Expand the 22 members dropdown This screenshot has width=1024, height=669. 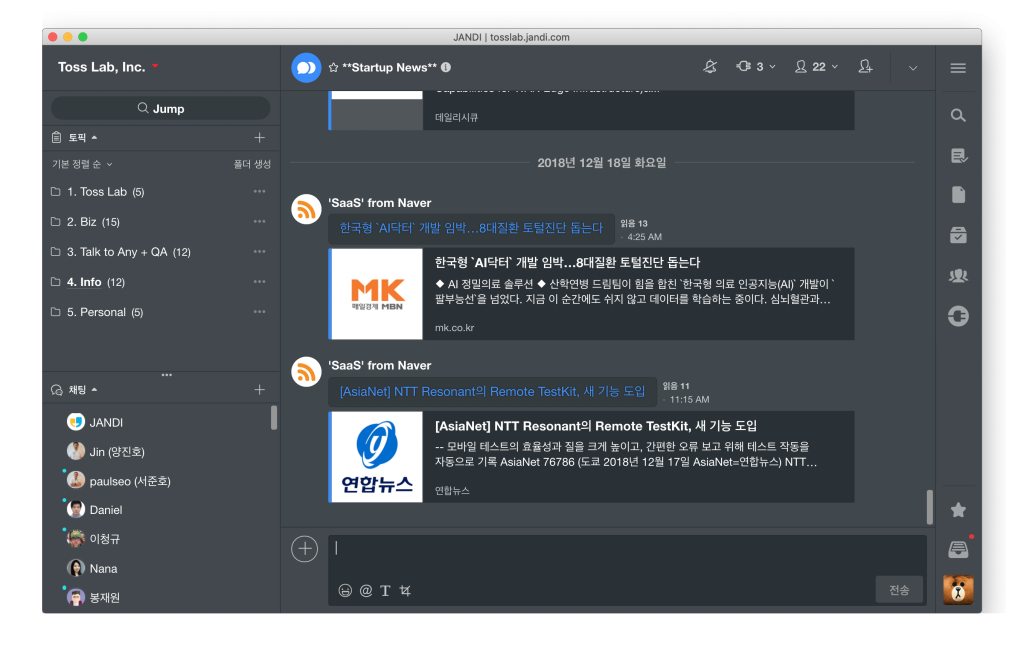[816, 67]
